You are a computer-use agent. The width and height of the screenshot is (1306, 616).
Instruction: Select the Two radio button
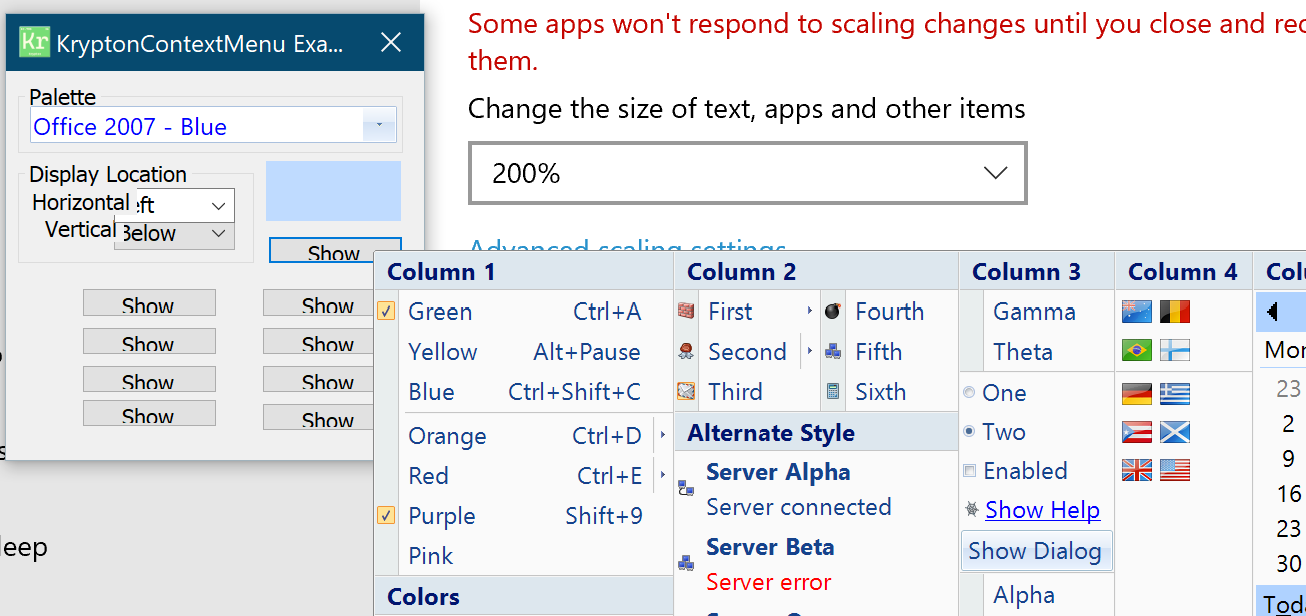click(x=969, y=432)
